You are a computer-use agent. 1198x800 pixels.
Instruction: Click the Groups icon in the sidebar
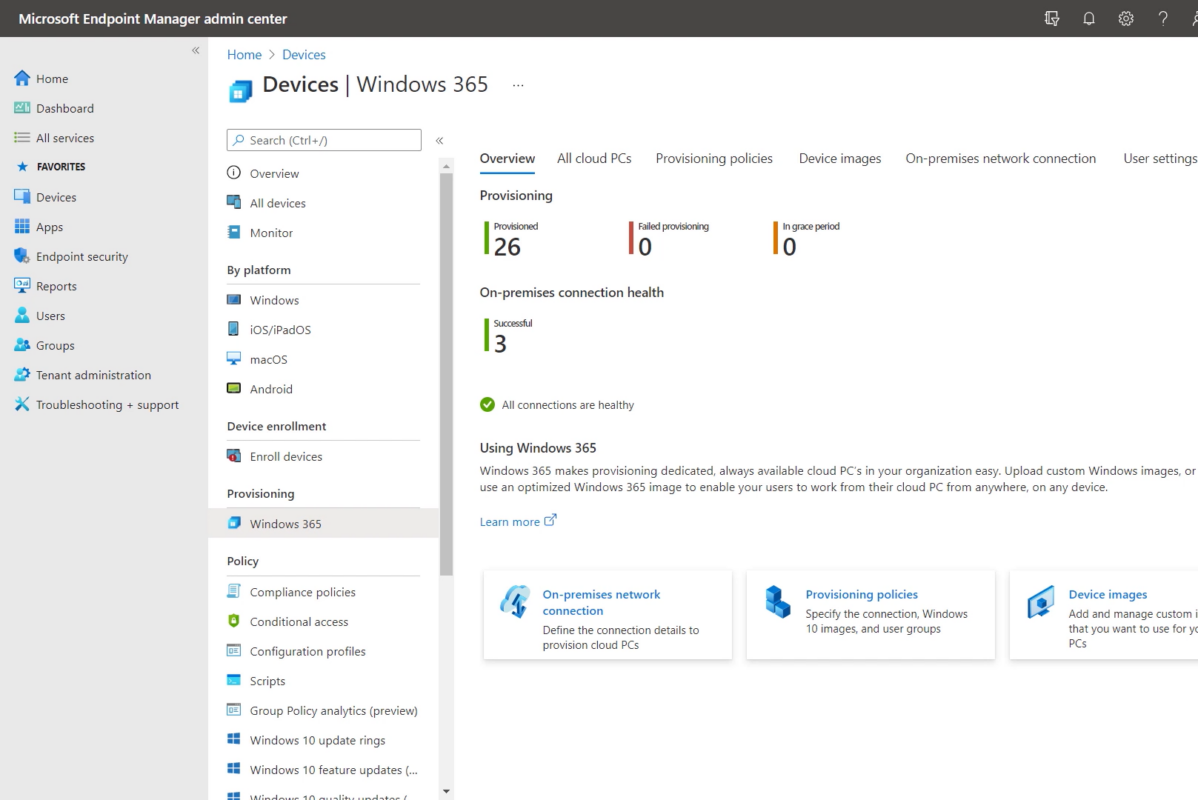click(x=22, y=345)
